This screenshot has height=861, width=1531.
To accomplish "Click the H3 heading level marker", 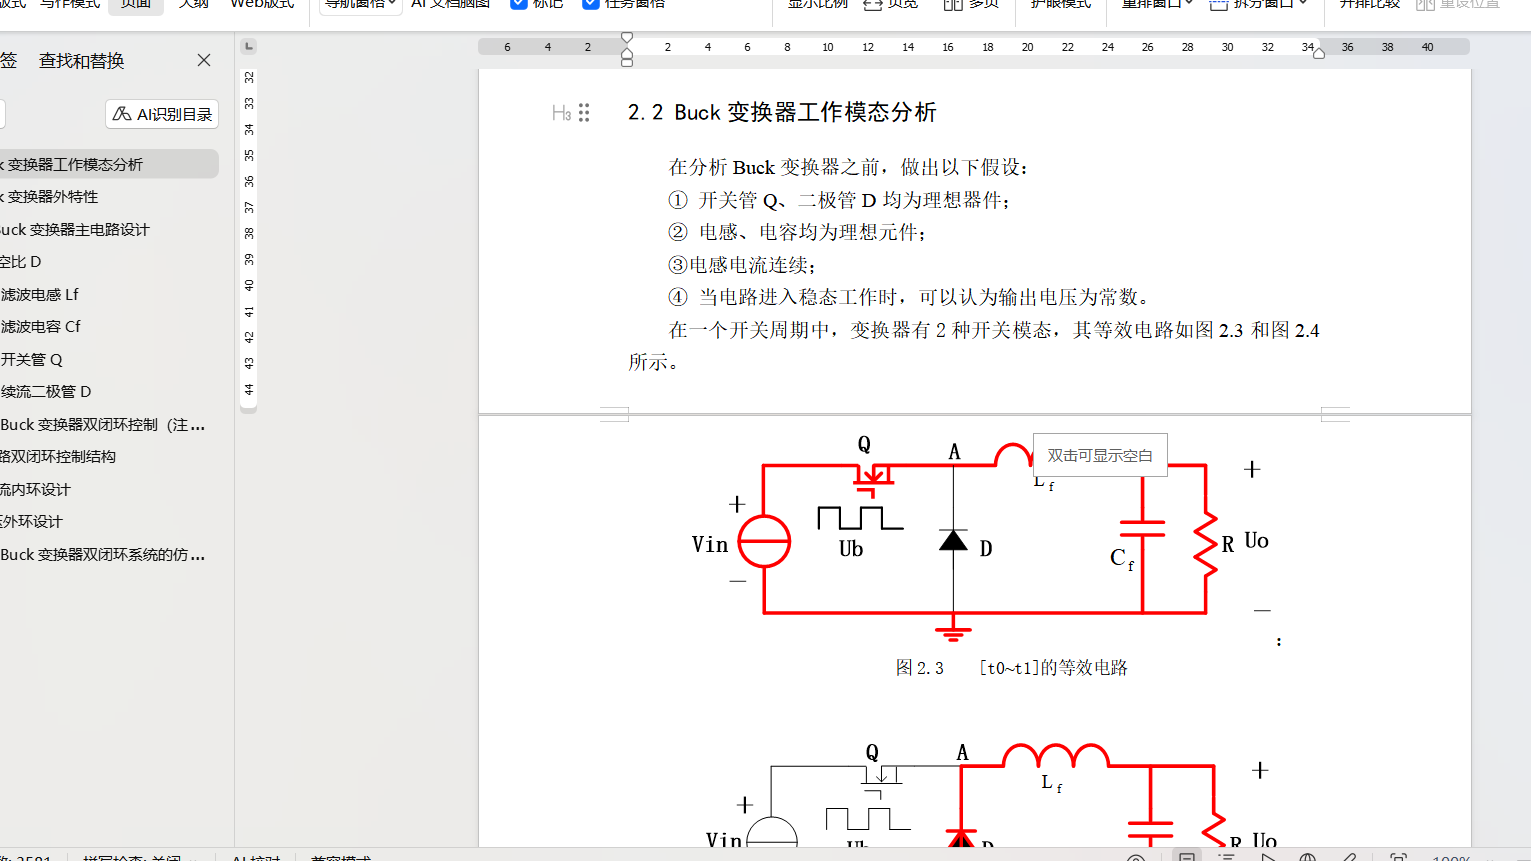I will coord(561,113).
